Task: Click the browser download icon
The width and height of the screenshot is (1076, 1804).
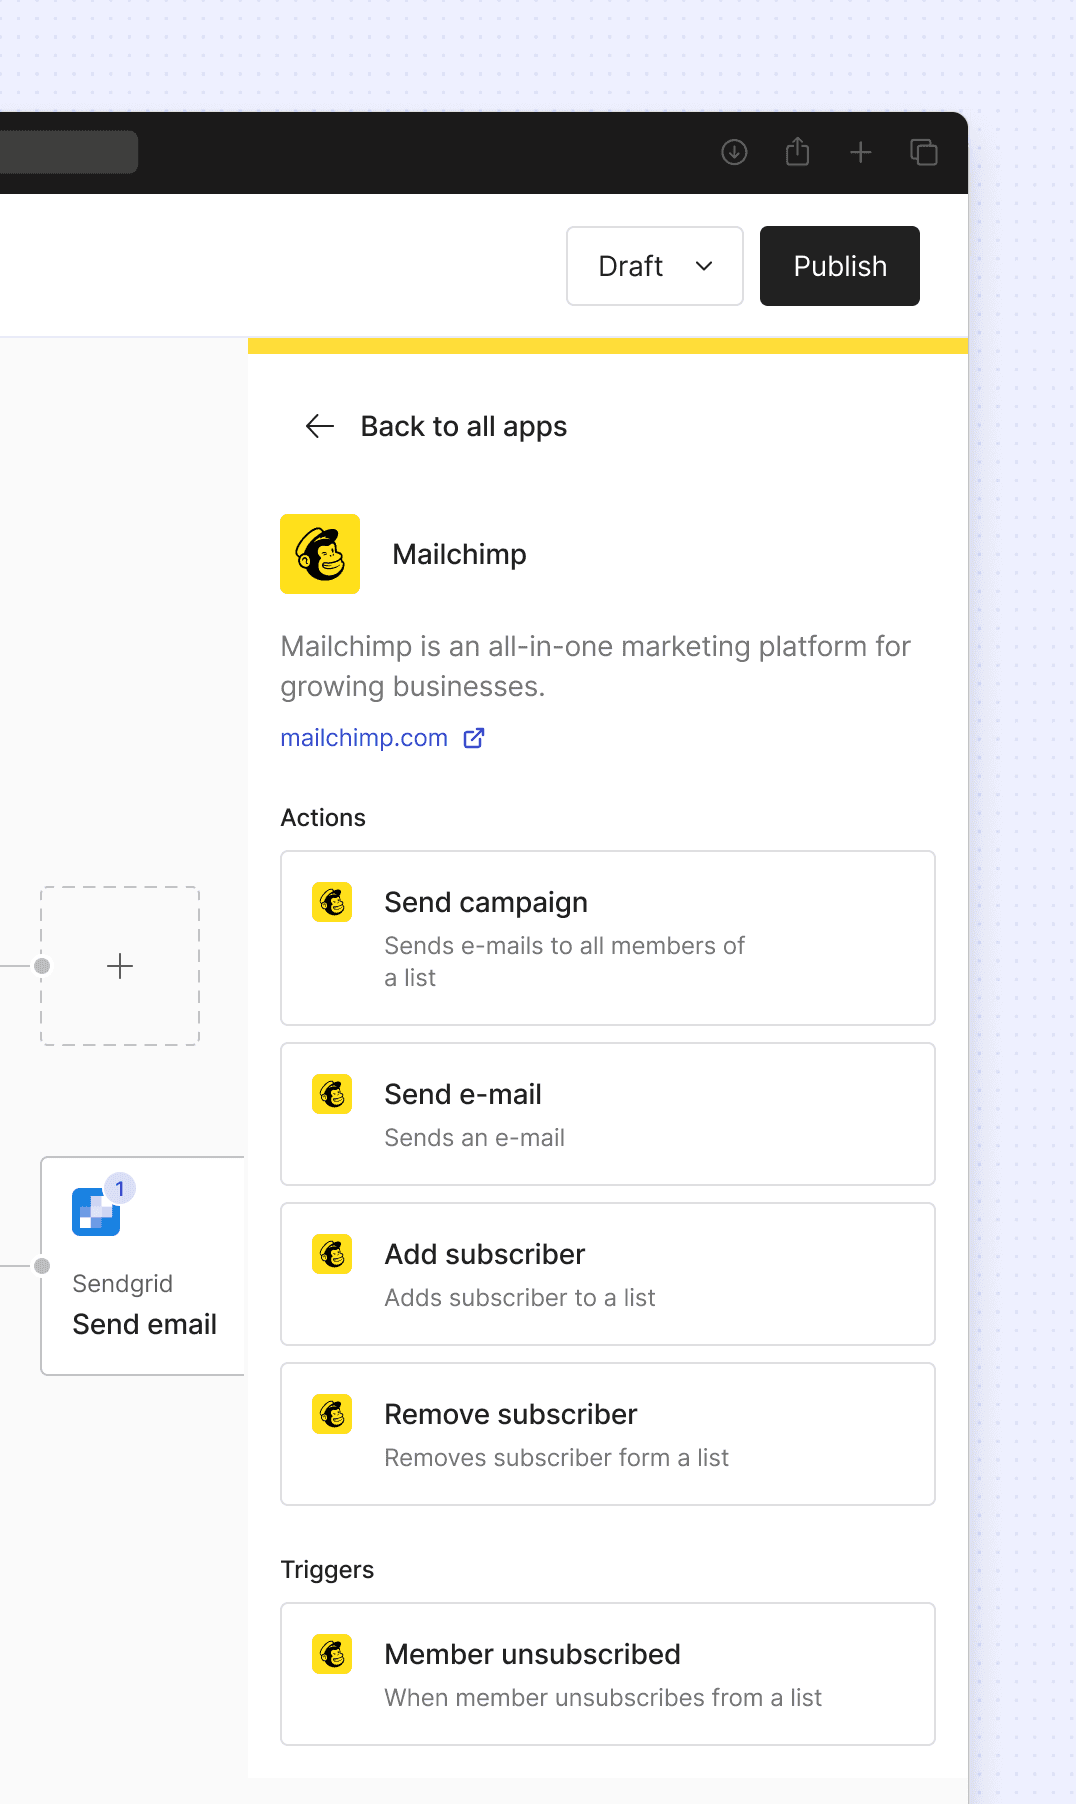Action: 734,152
